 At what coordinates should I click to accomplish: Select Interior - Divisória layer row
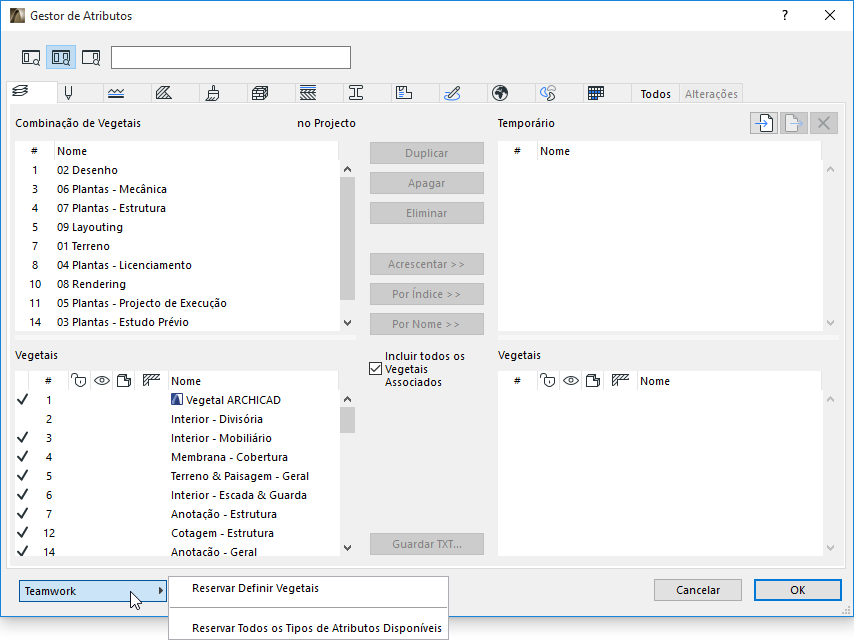pyautogui.click(x=177, y=419)
